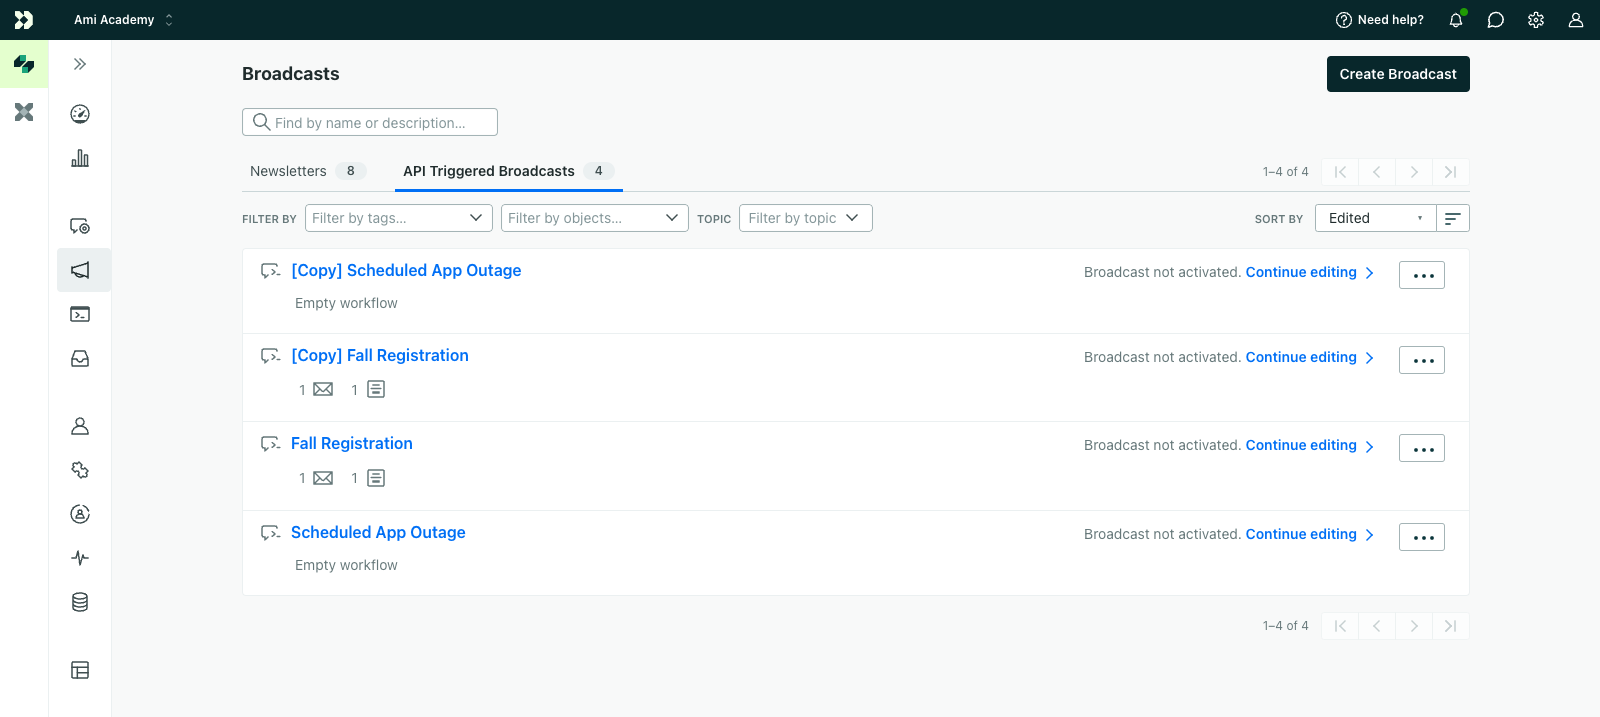Switch to the Newsletters tab
The height and width of the screenshot is (717, 1600).
point(288,171)
